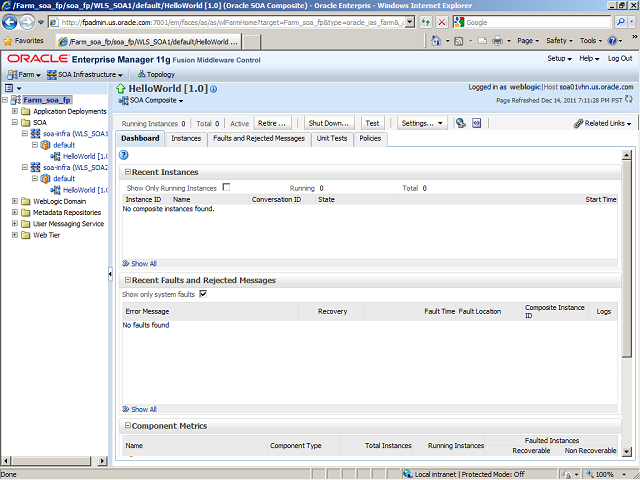Click the page refresh icon beside timestamp

(630, 100)
